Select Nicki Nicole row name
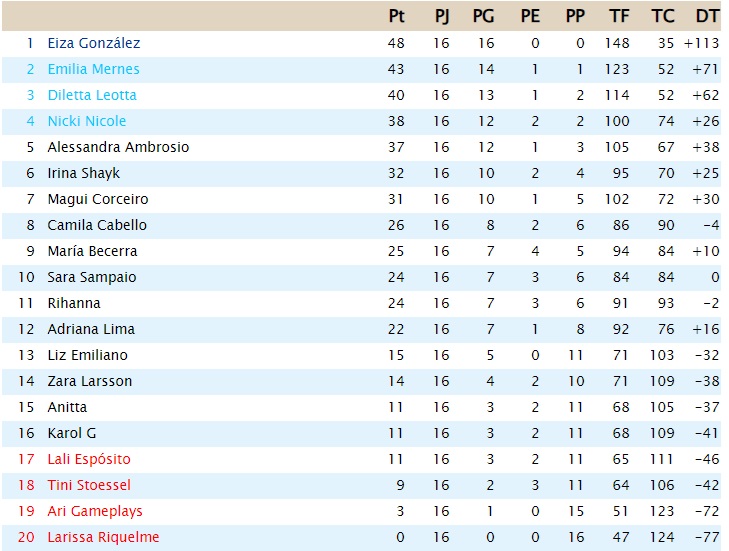This screenshot has width=729, height=551. [x=86, y=121]
